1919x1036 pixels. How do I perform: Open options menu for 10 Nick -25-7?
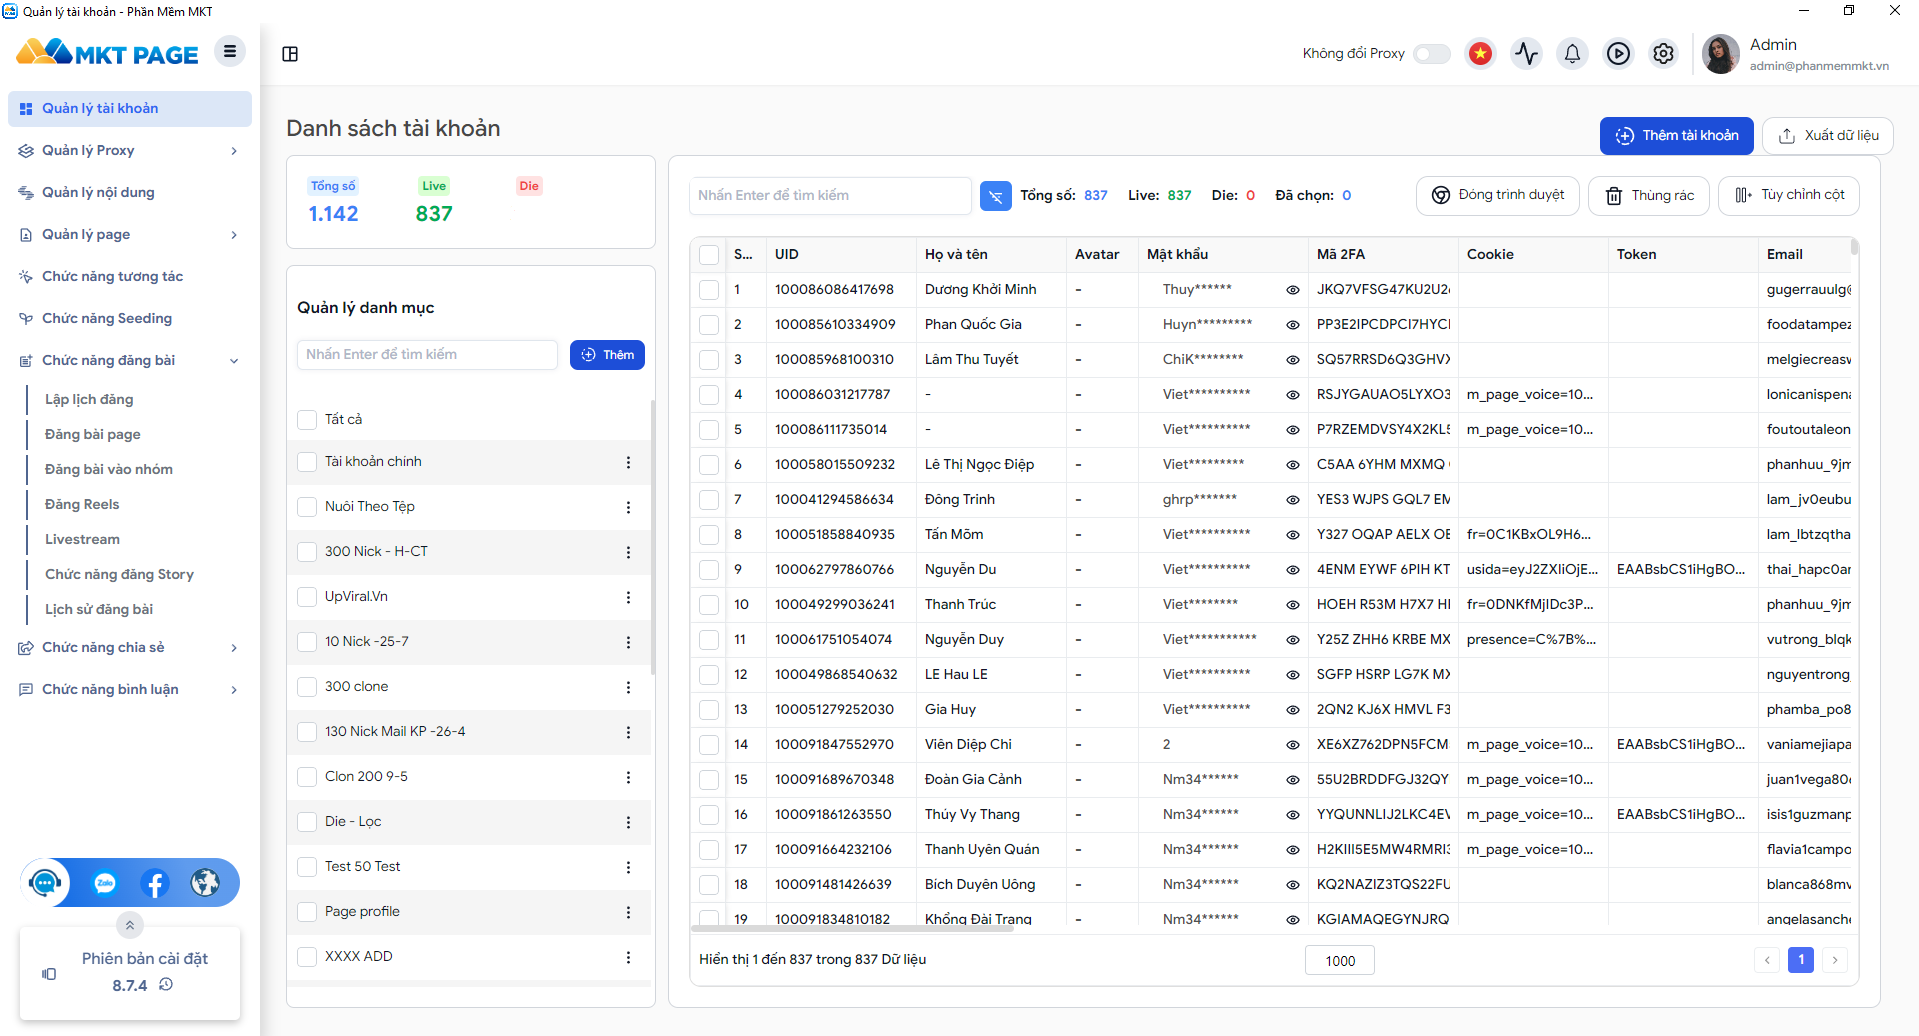tap(628, 642)
